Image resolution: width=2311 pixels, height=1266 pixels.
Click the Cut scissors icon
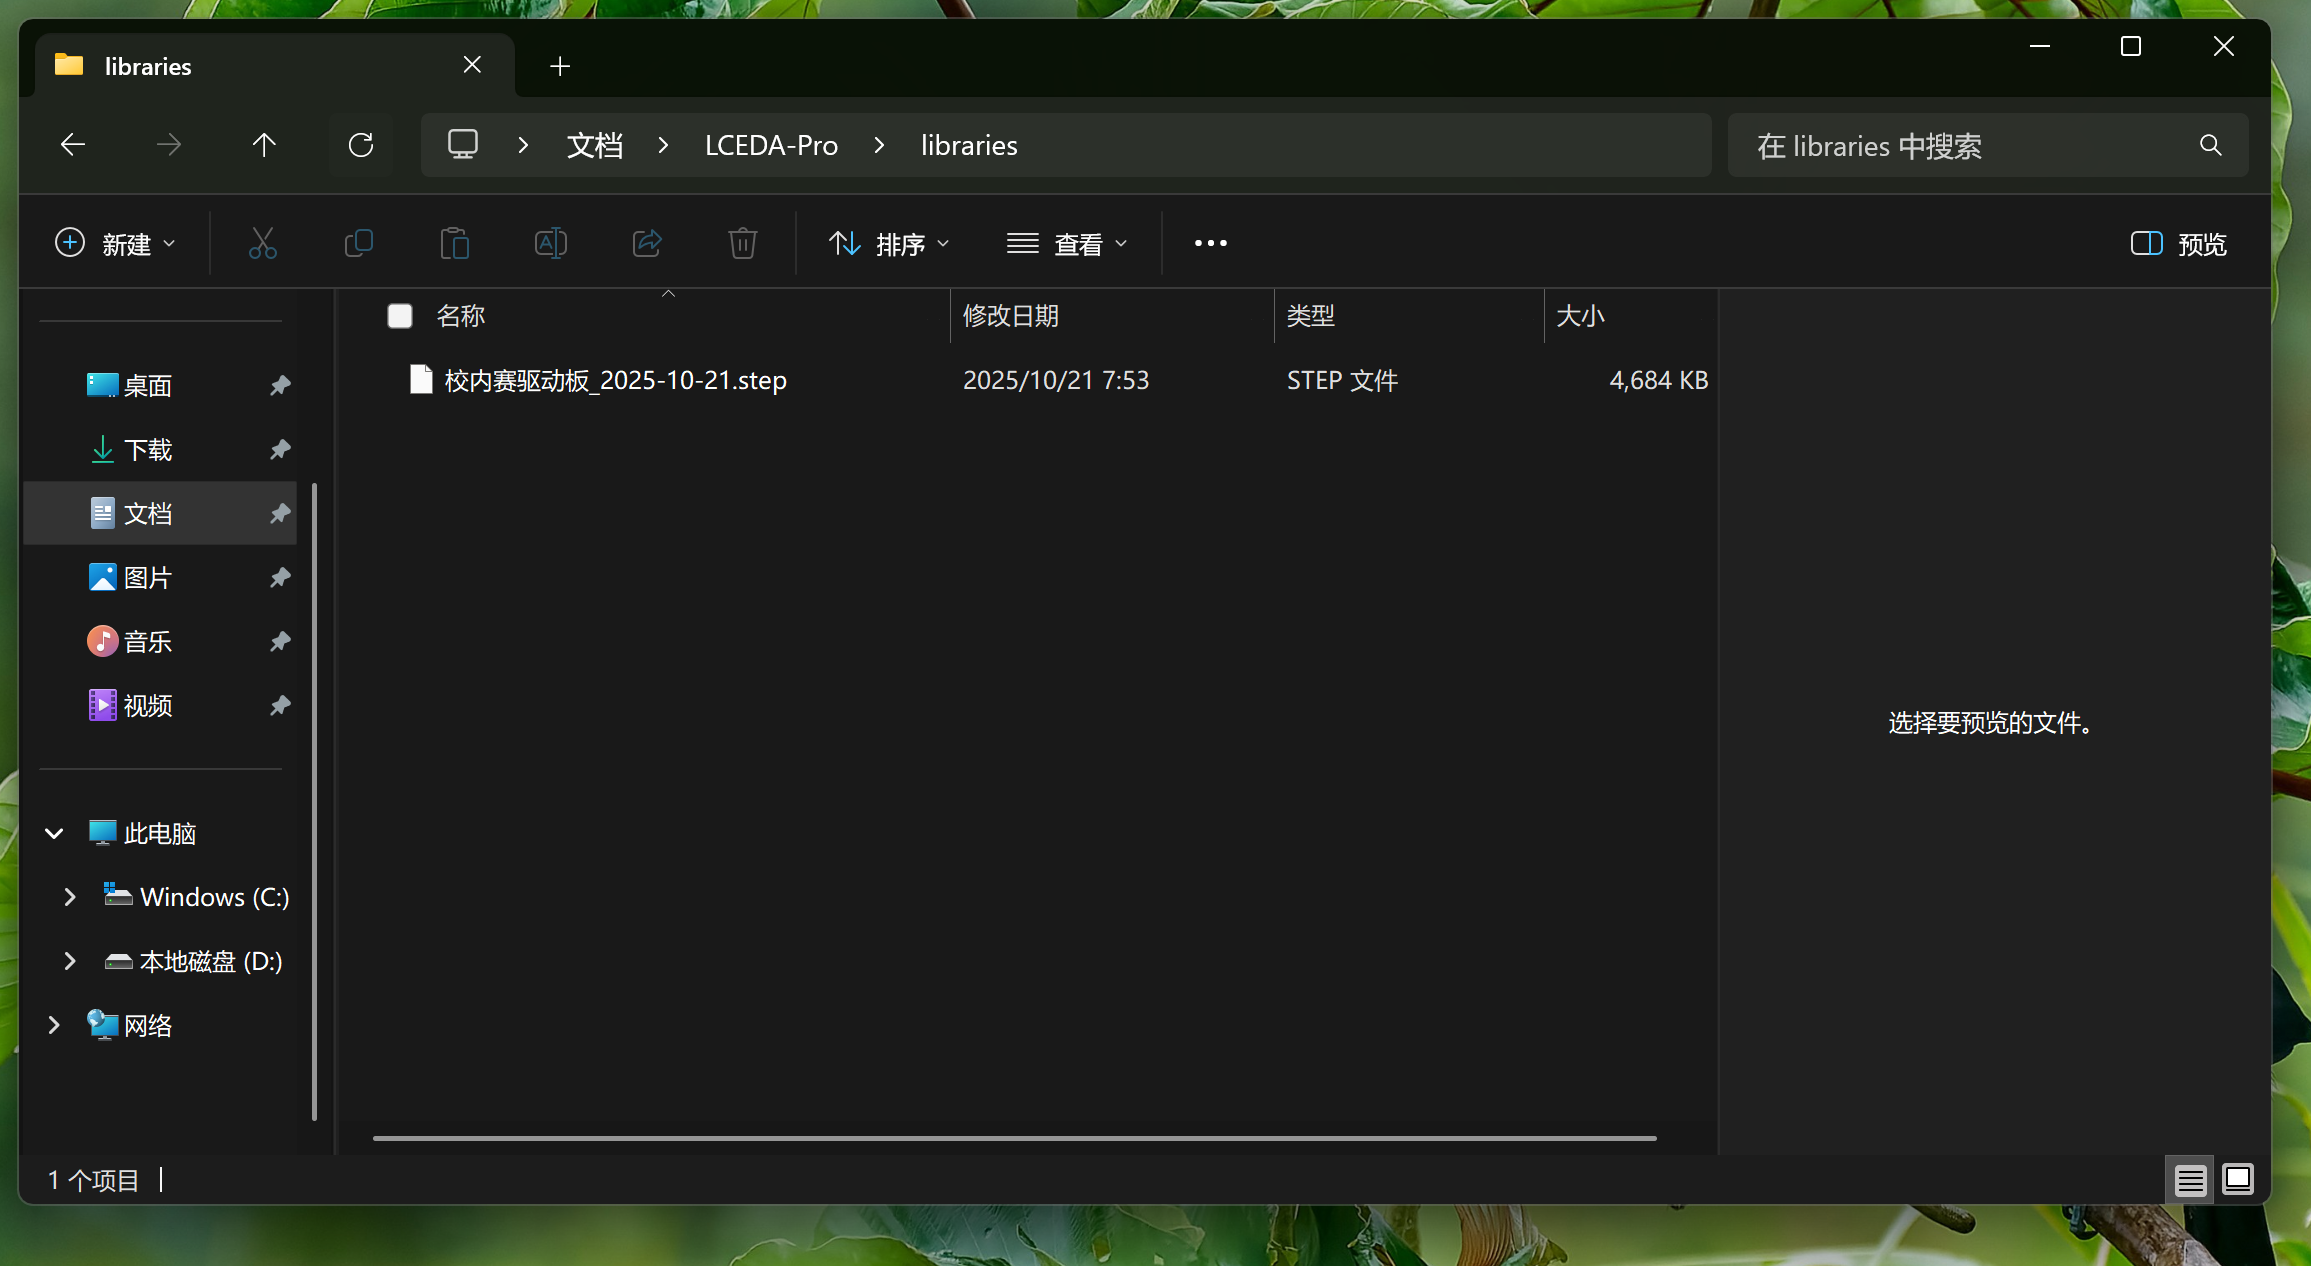pyautogui.click(x=262, y=243)
